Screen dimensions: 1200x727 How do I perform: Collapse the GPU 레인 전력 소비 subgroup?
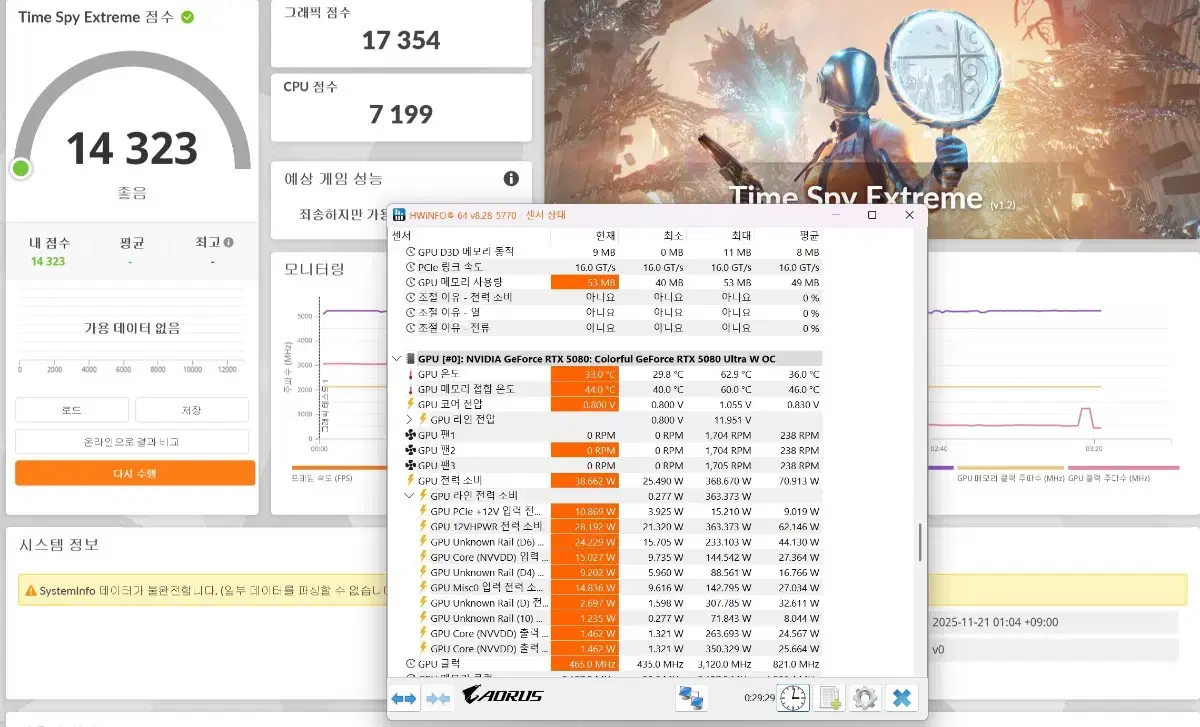tap(409, 495)
